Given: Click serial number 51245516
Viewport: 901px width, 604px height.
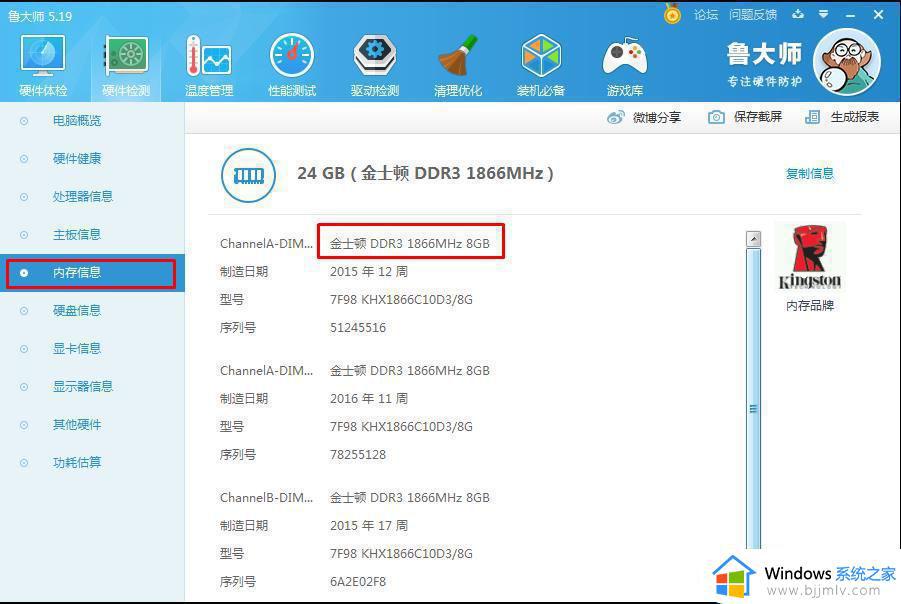Looking at the screenshot, I should pos(358,328).
